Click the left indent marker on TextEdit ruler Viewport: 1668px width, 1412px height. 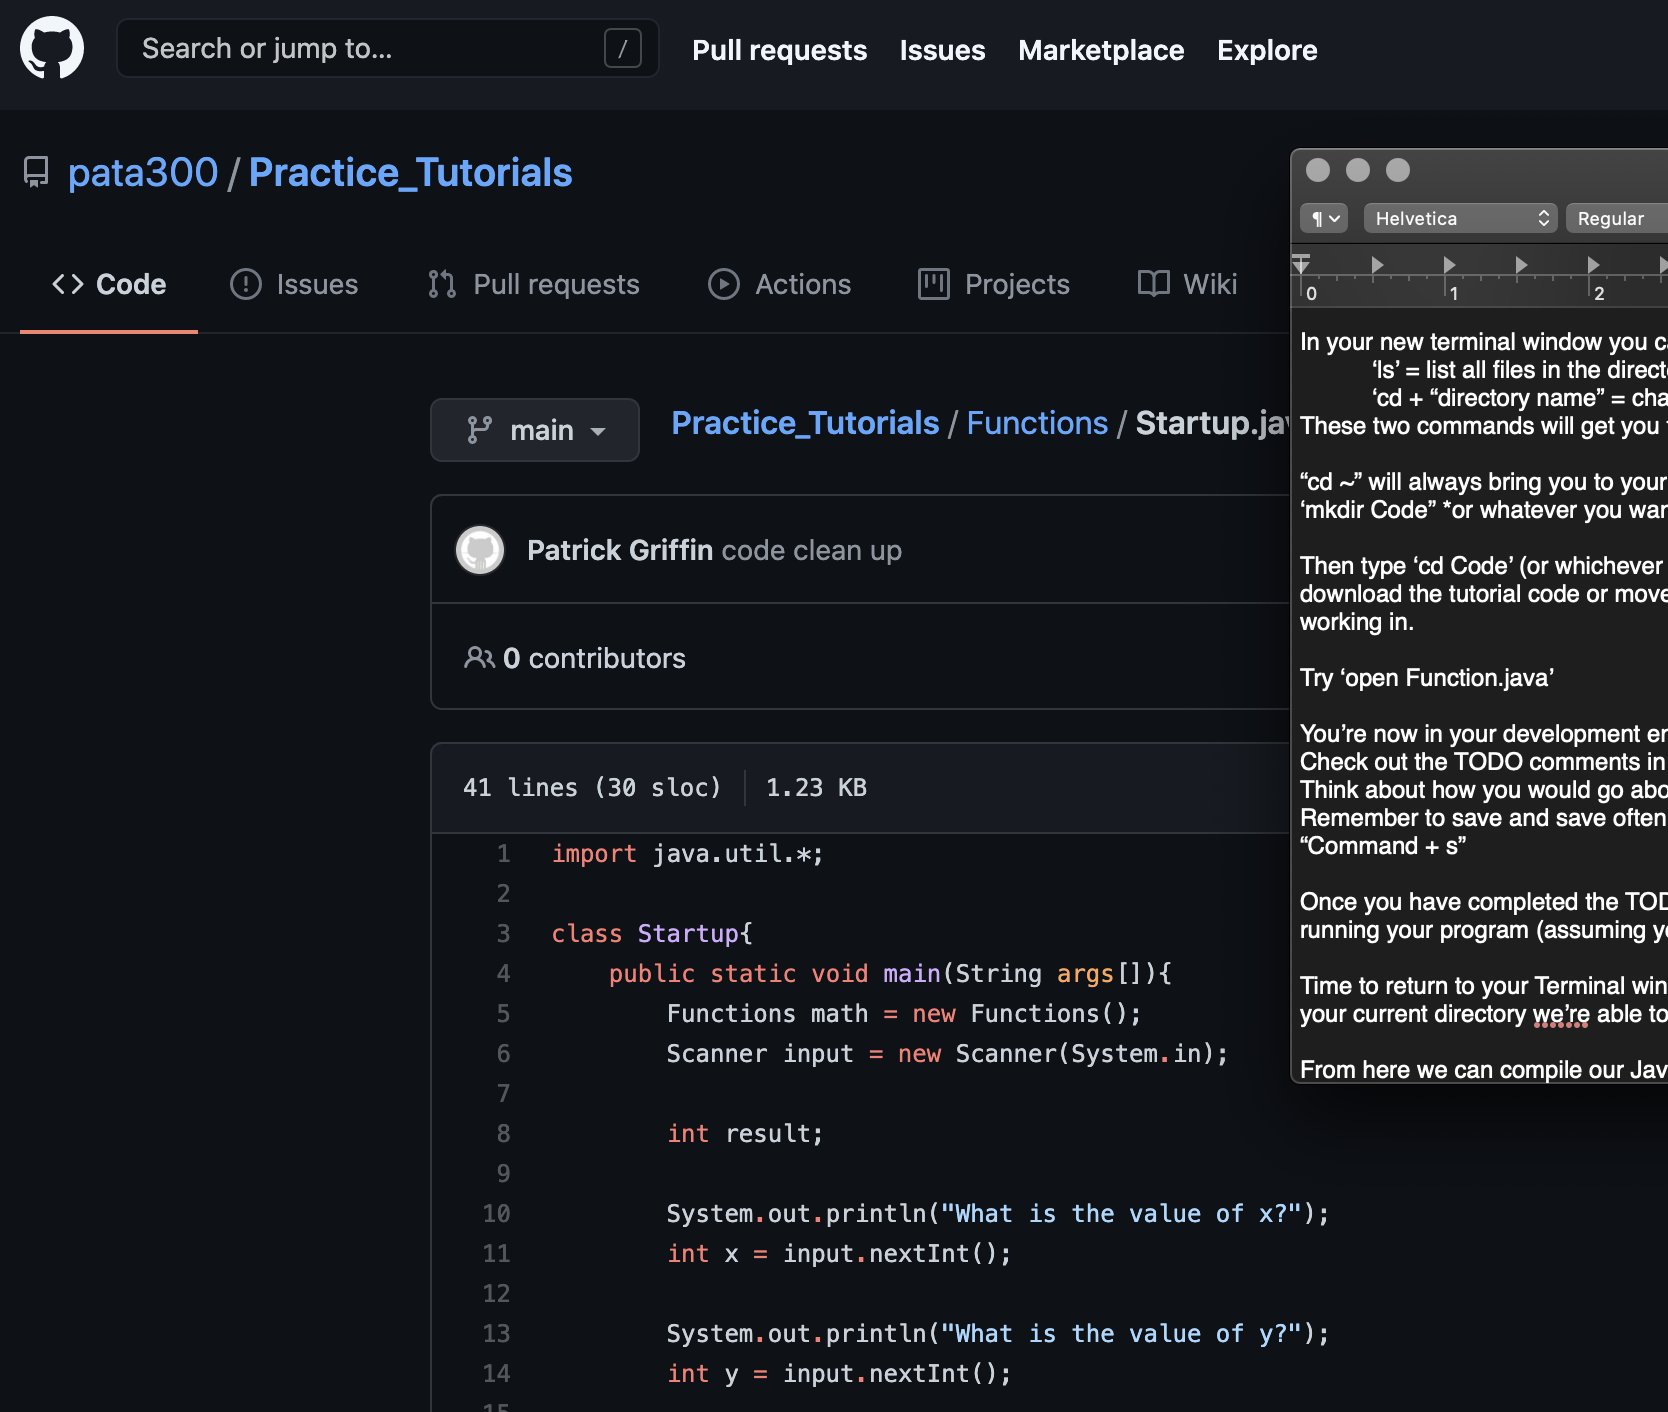point(1301,265)
